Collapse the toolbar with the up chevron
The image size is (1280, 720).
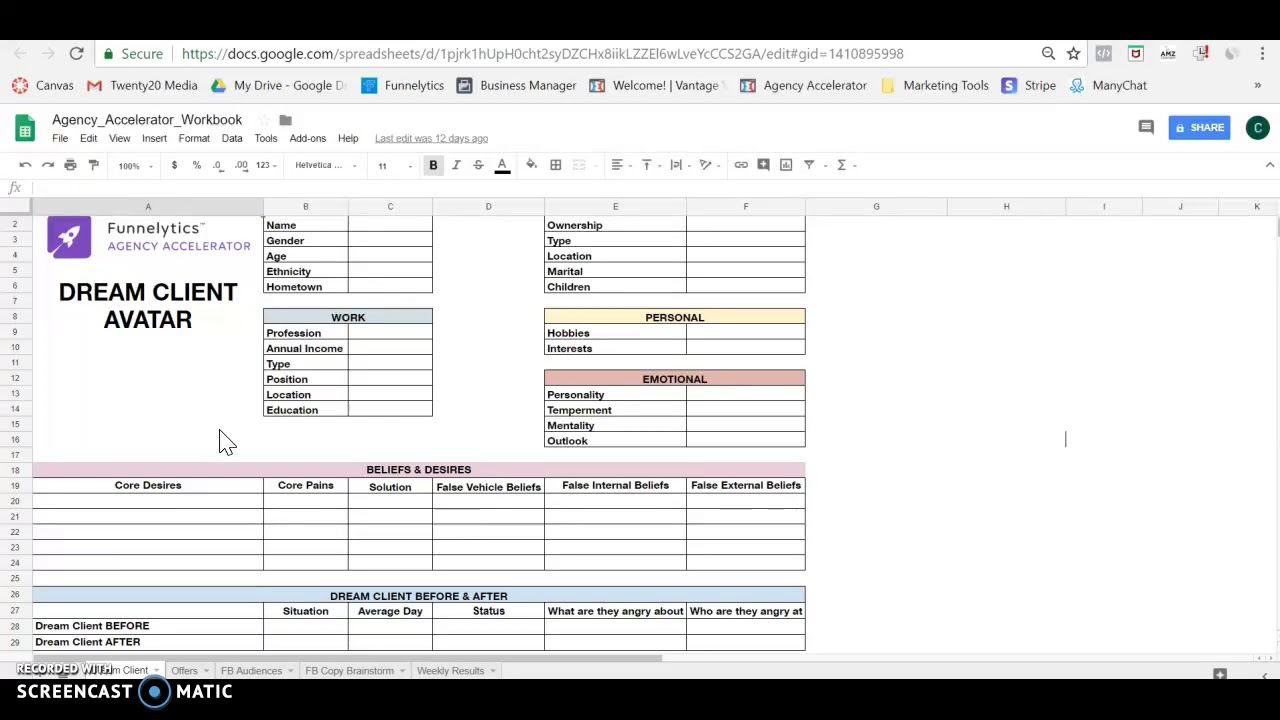(x=1270, y=165)
